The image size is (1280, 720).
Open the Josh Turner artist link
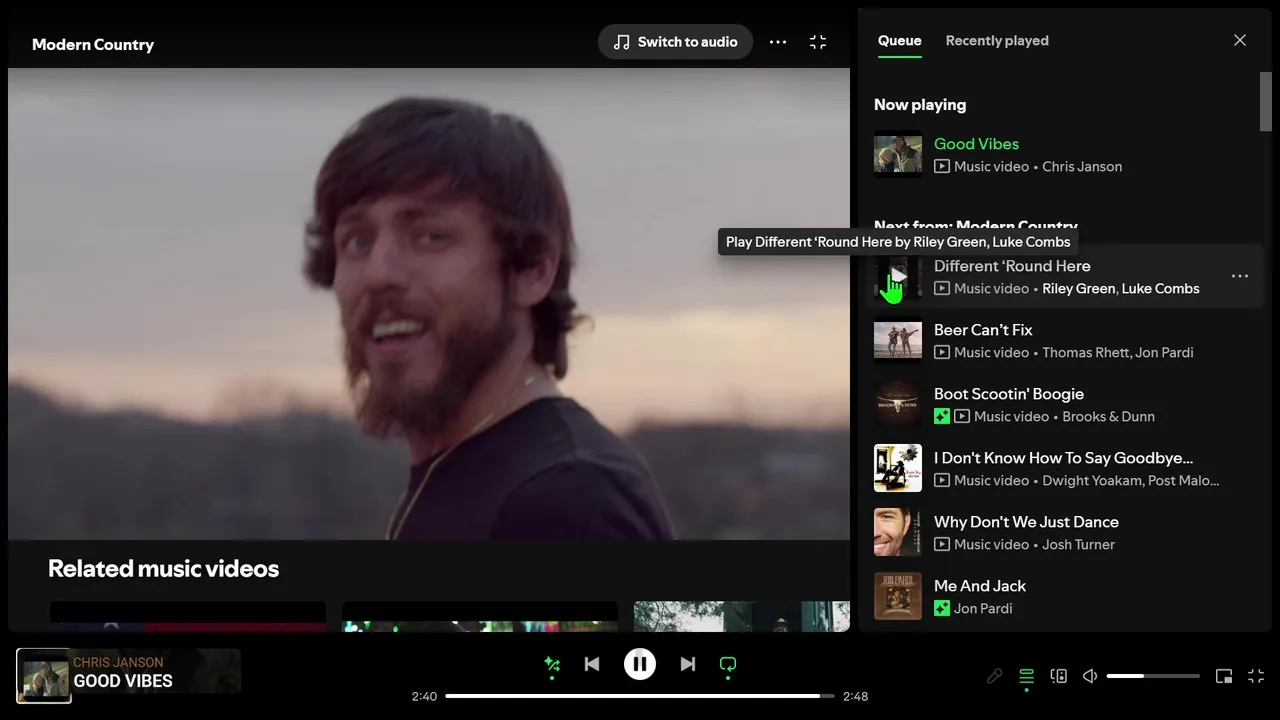(x=1078, y=545)
